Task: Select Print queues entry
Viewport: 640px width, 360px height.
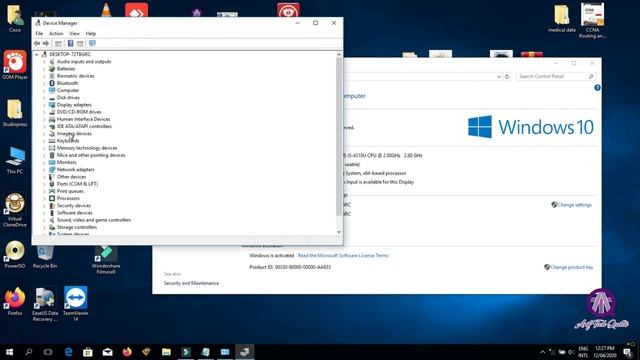Action: tap(70, 191)
